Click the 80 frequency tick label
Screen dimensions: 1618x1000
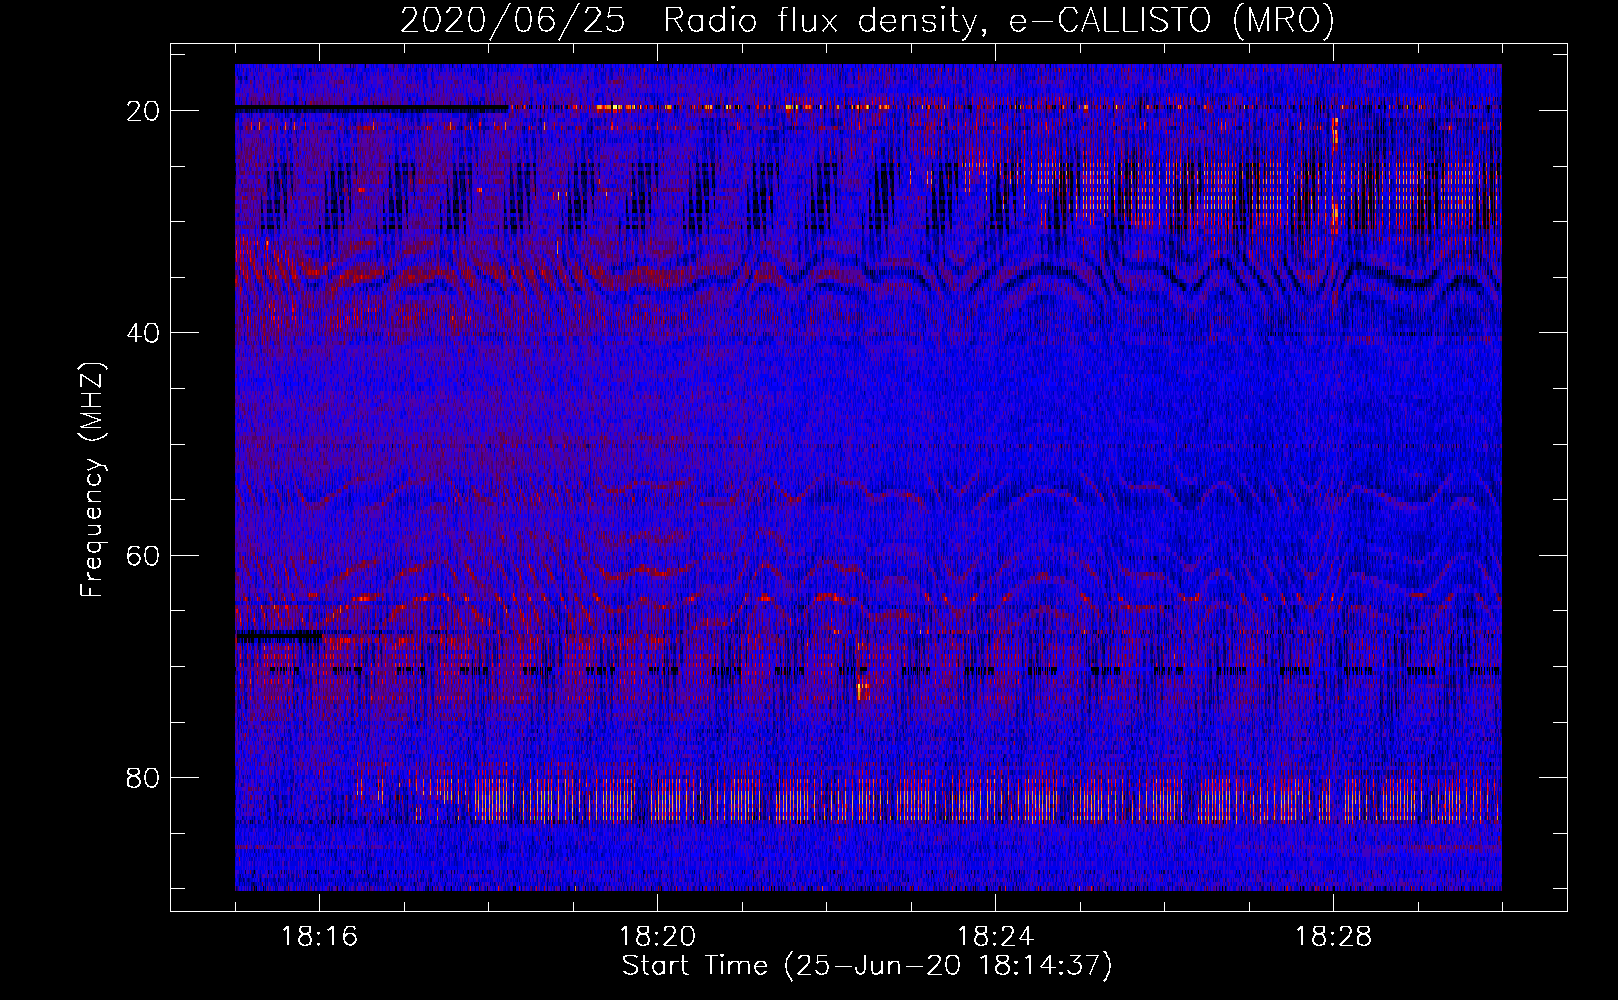click(x=143, y=778)
